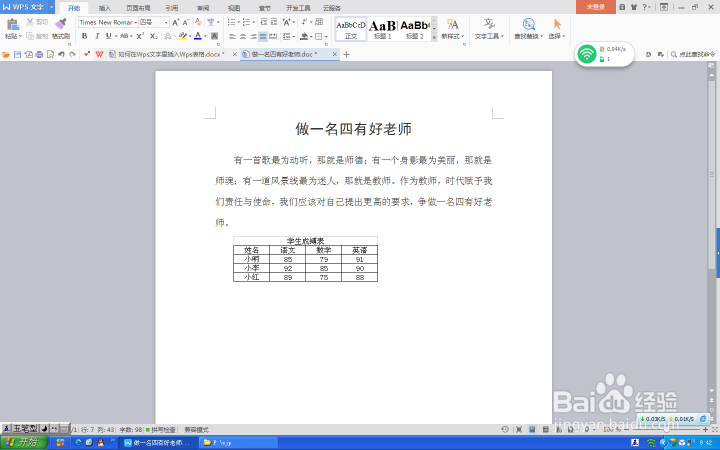This screenshot has width=720, height=450.
Task: Switch to the Insert ribbon tab
Action: click(x=105, y=8)
